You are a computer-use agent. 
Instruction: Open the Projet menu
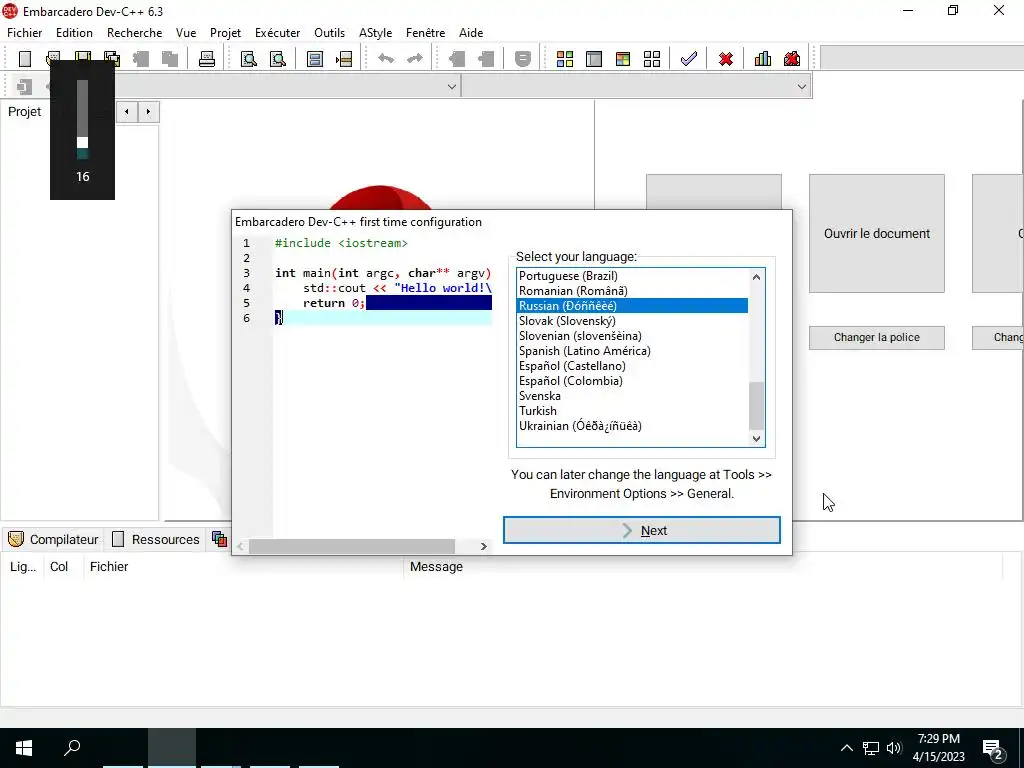pos(225,33)
